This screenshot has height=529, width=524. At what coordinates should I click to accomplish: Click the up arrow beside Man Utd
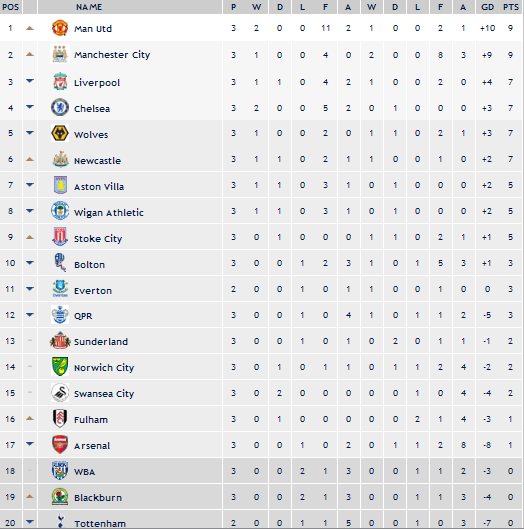click(30, 28)
